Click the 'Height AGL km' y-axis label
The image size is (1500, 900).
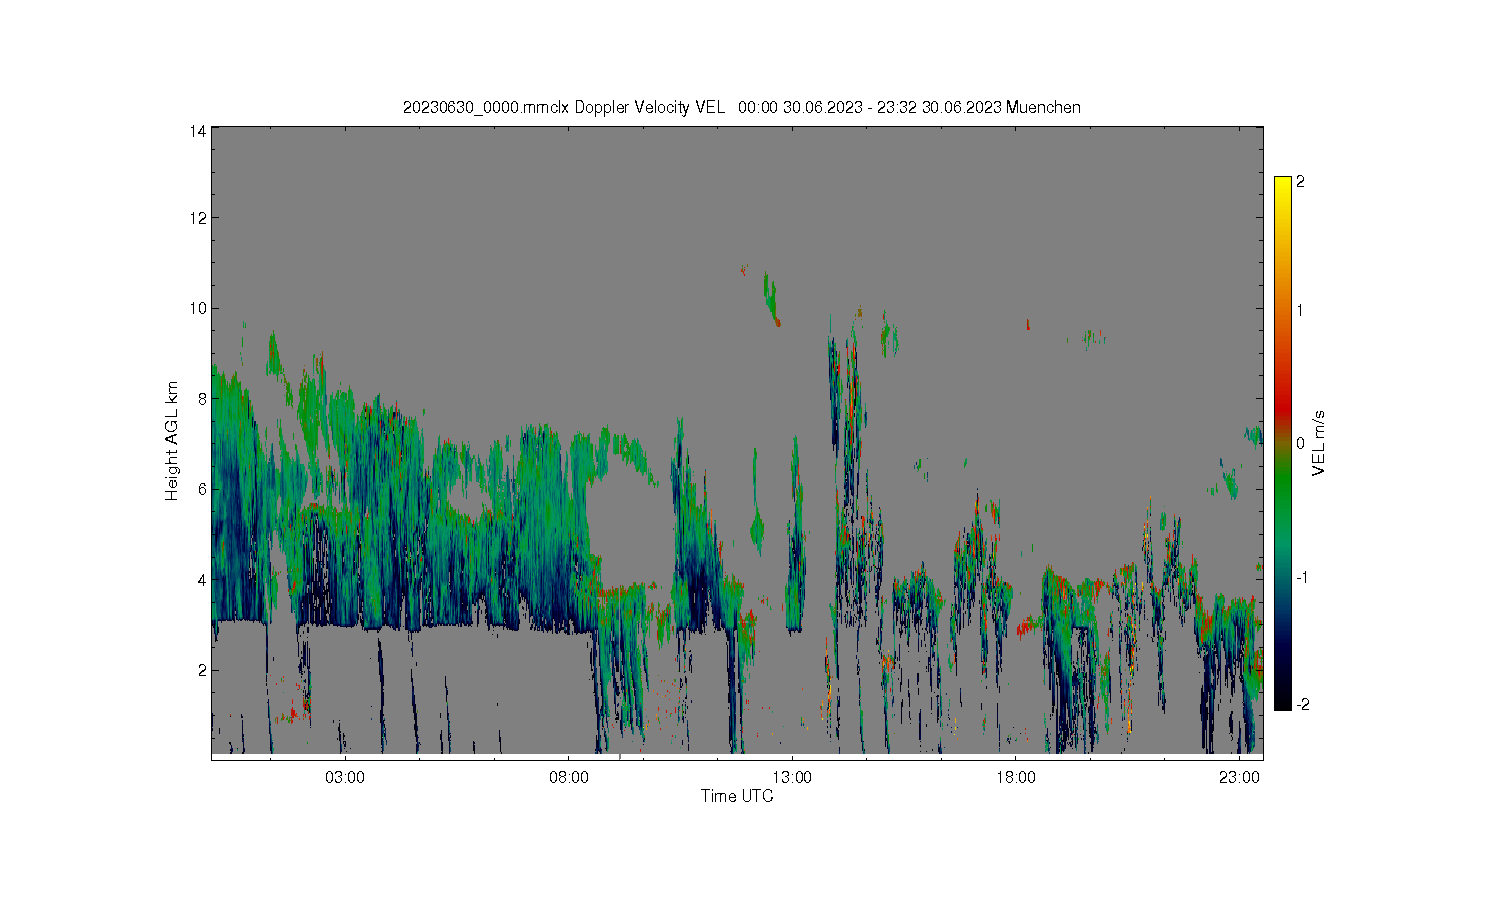pos(172,441)
